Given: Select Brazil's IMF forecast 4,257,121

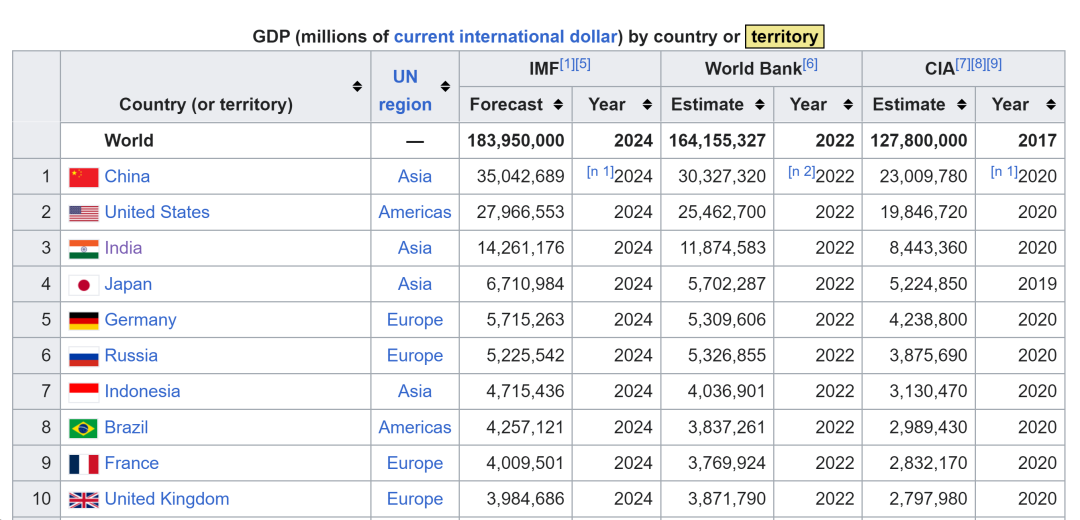Looking at the screenshot, I should (x=525, y=427).
